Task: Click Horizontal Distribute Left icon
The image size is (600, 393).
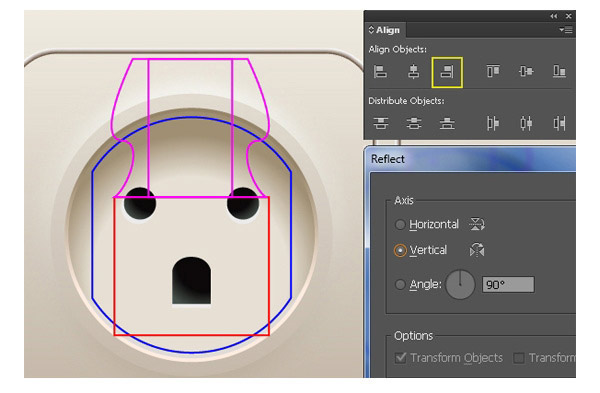Action: (492, 123)
